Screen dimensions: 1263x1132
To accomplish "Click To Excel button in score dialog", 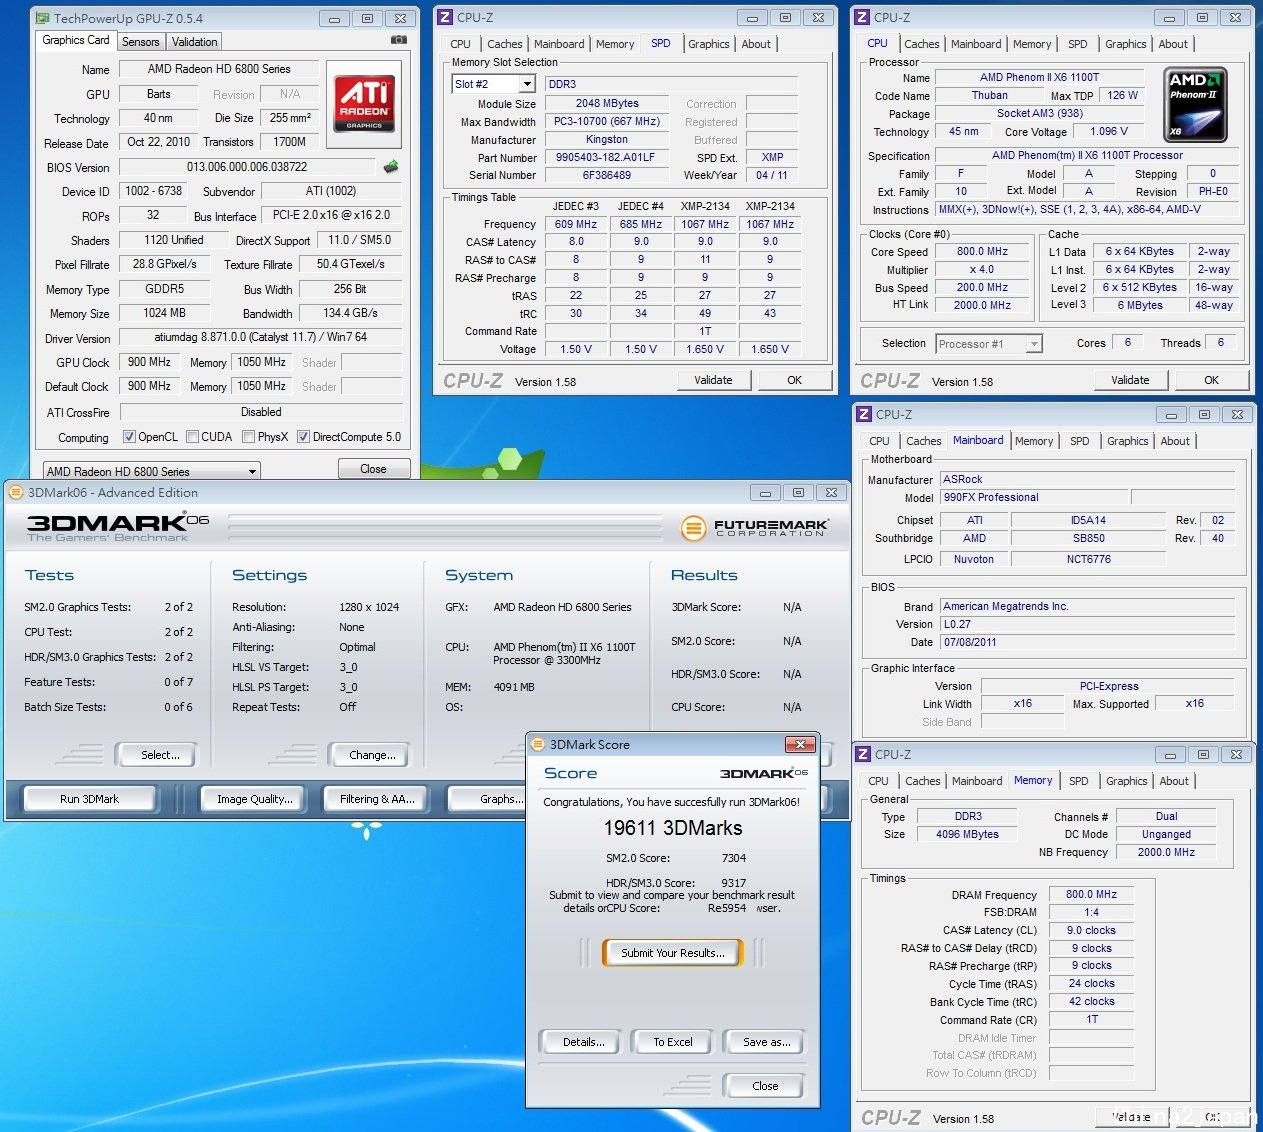I will coord(673,1042).
